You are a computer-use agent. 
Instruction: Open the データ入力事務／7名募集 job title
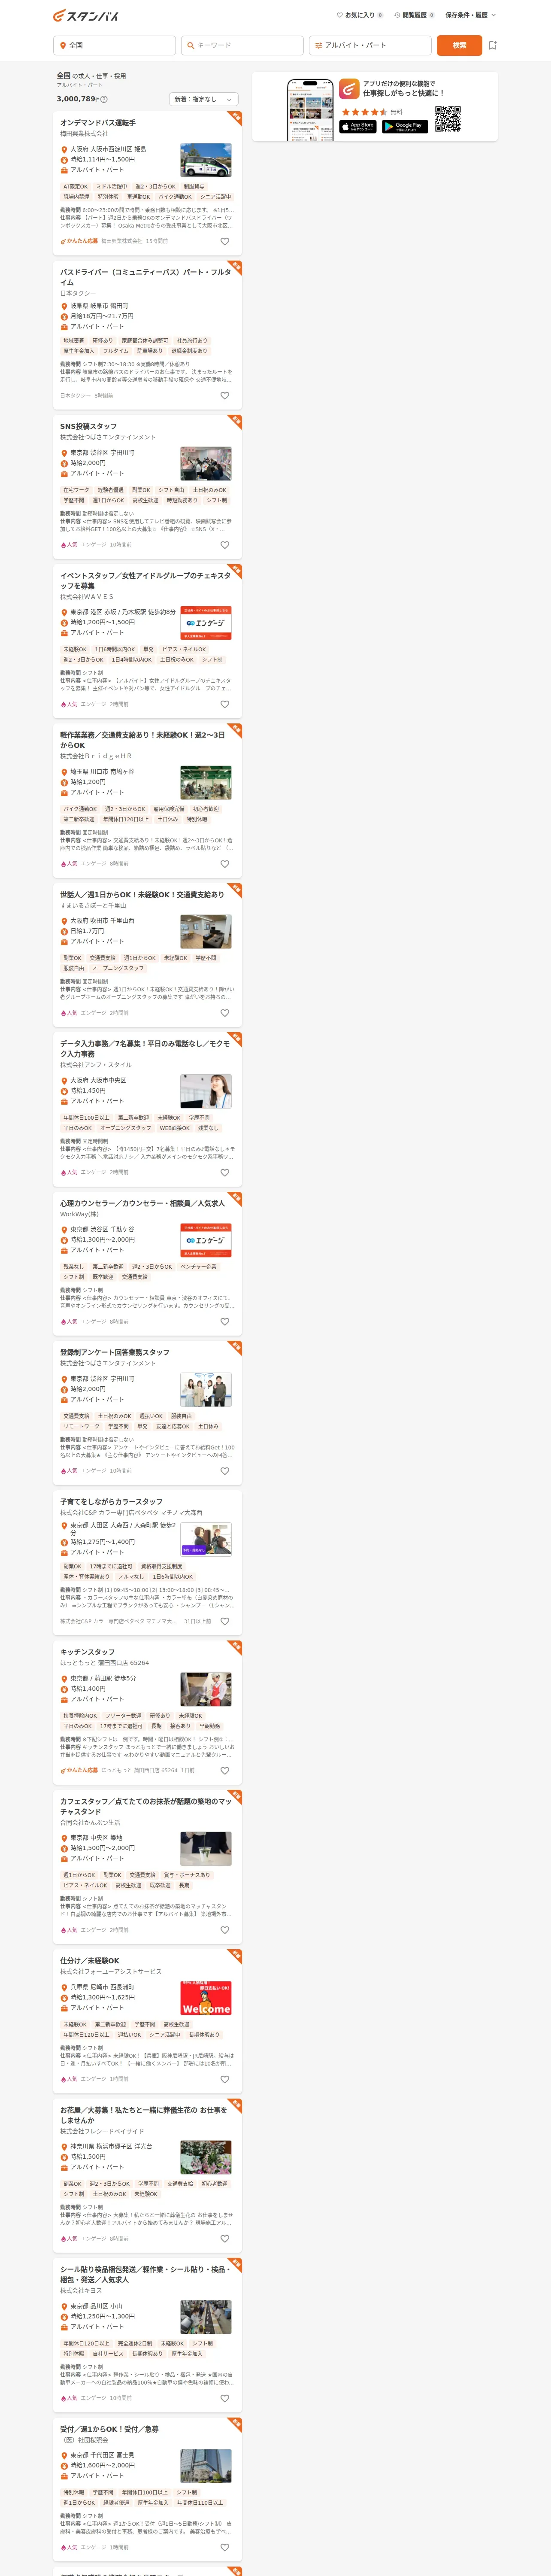[x=145, y=1049]
